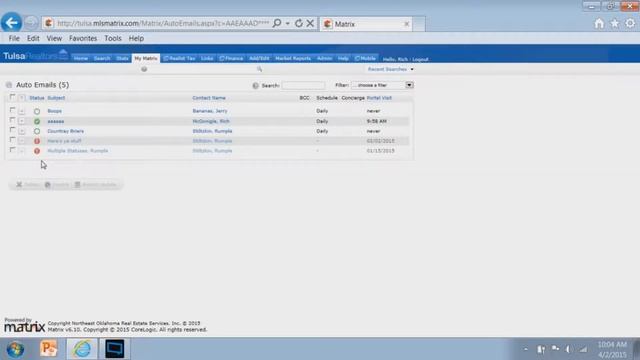Expand all rows with the header plus button

22,98
